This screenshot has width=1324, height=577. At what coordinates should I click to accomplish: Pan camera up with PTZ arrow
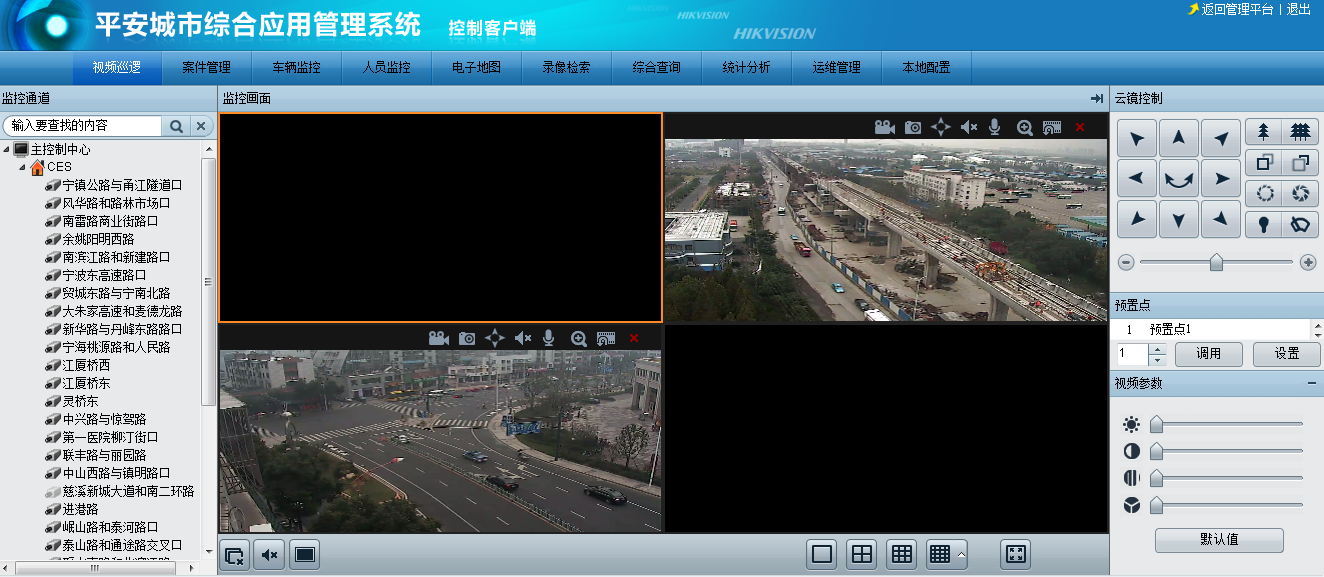(x=1179, y=138)
